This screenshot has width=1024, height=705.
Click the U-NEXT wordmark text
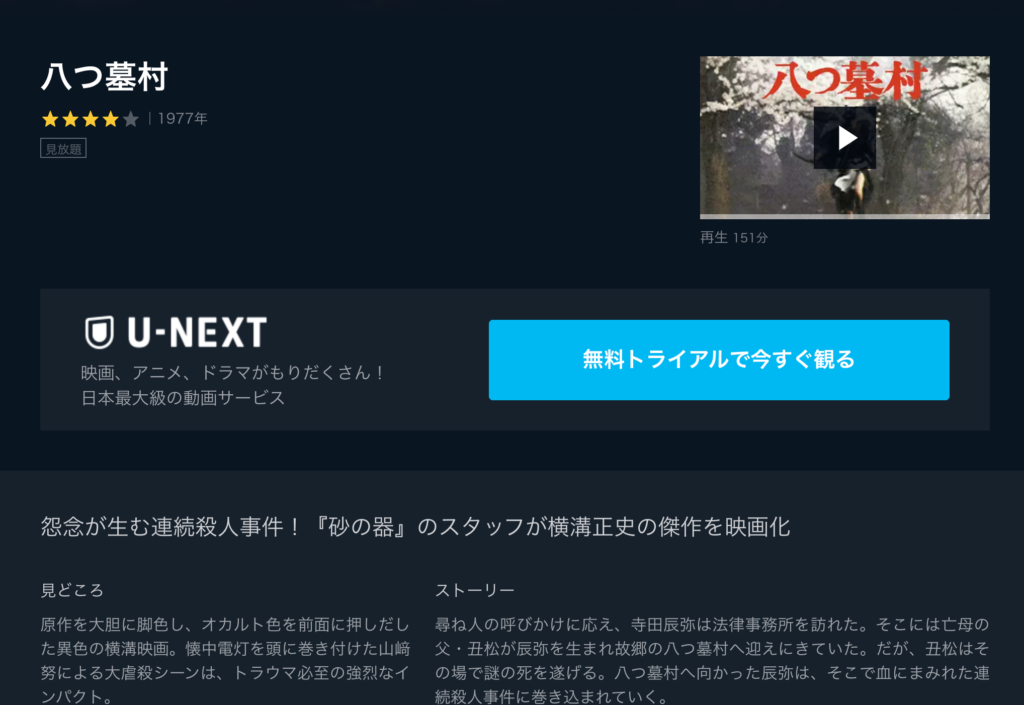click(197, 332)
